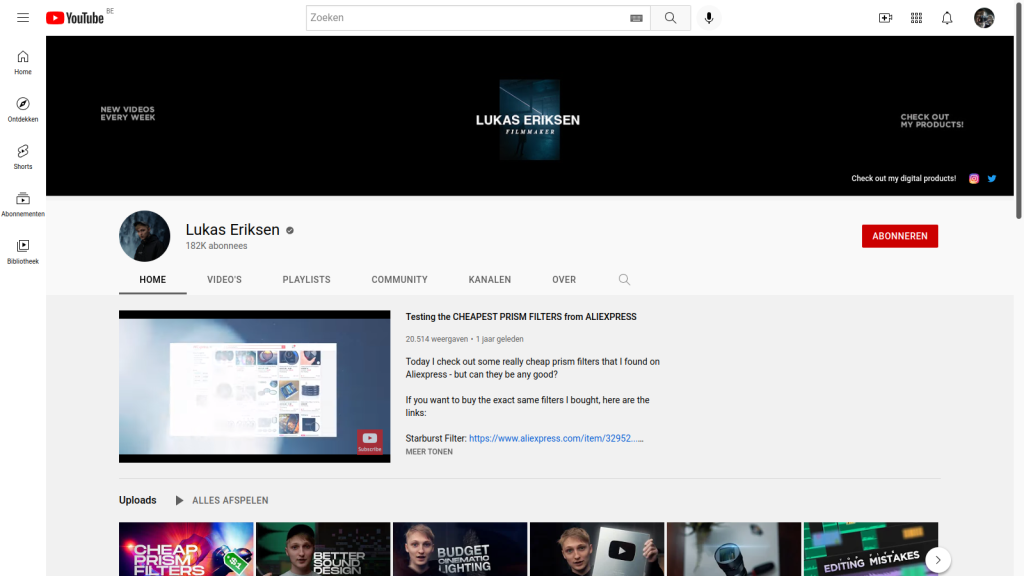Click in the Zoeken search field

[x=465, y=18]
